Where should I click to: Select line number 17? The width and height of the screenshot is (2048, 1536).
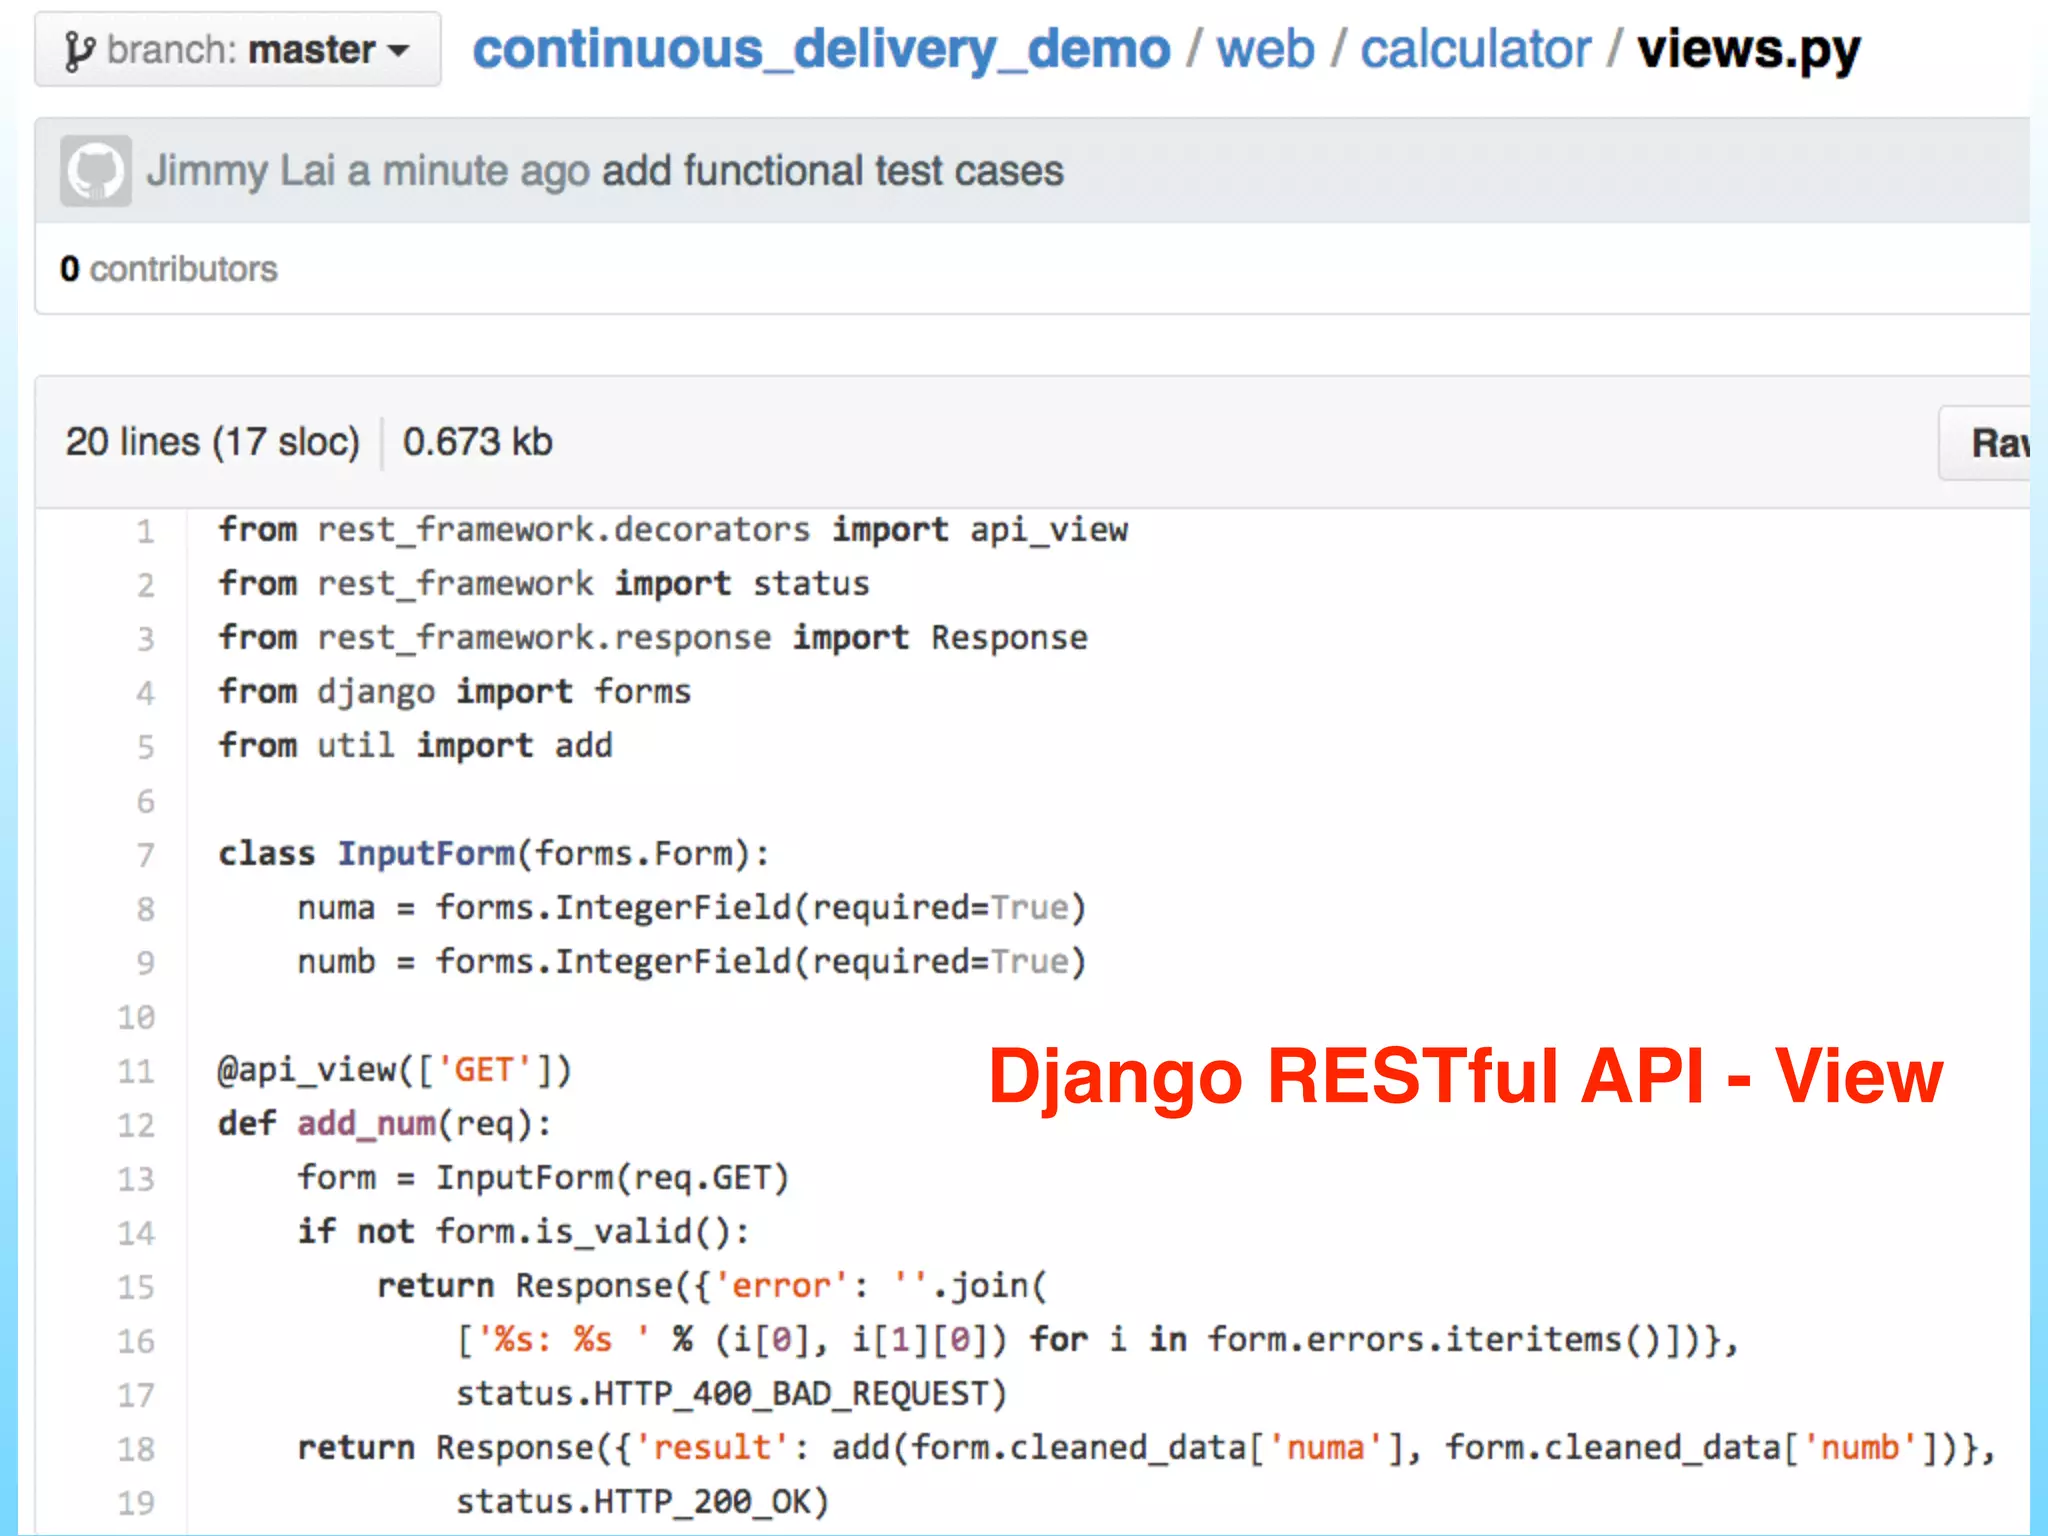tap(137, 1395)
